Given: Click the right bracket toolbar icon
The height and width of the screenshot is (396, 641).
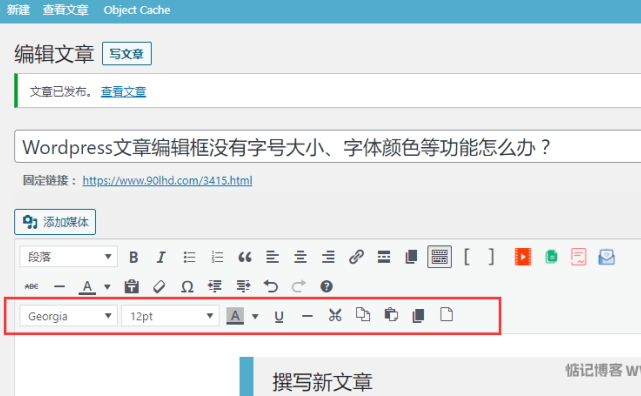Looking at the screenshot, I should (491, 257).
